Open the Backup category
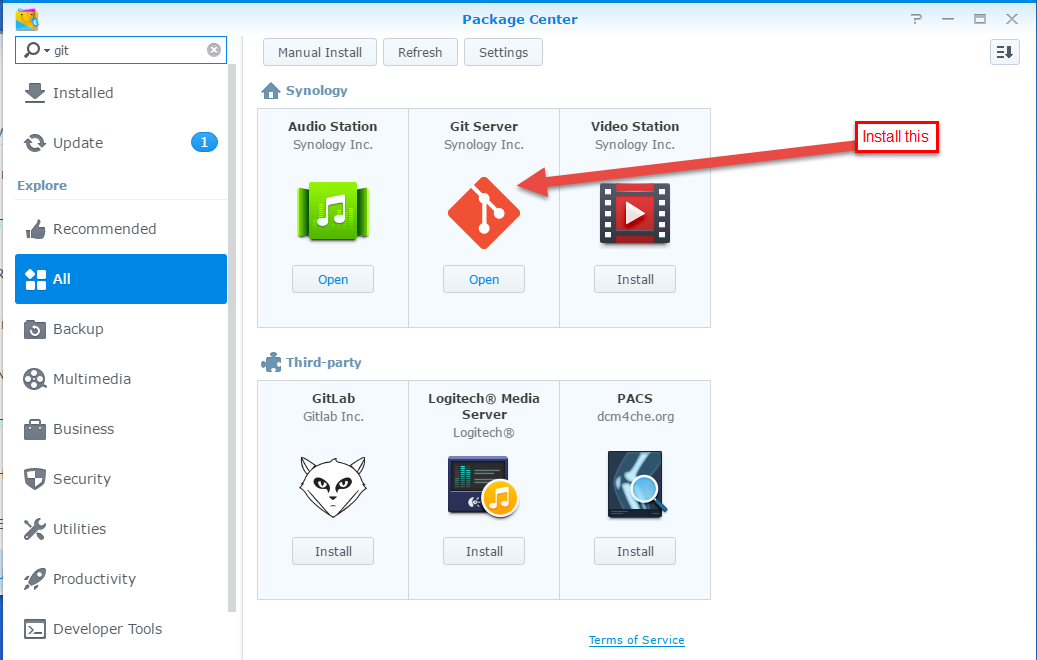The width and height of the screenshot is (1037, 660). point(121,329)
